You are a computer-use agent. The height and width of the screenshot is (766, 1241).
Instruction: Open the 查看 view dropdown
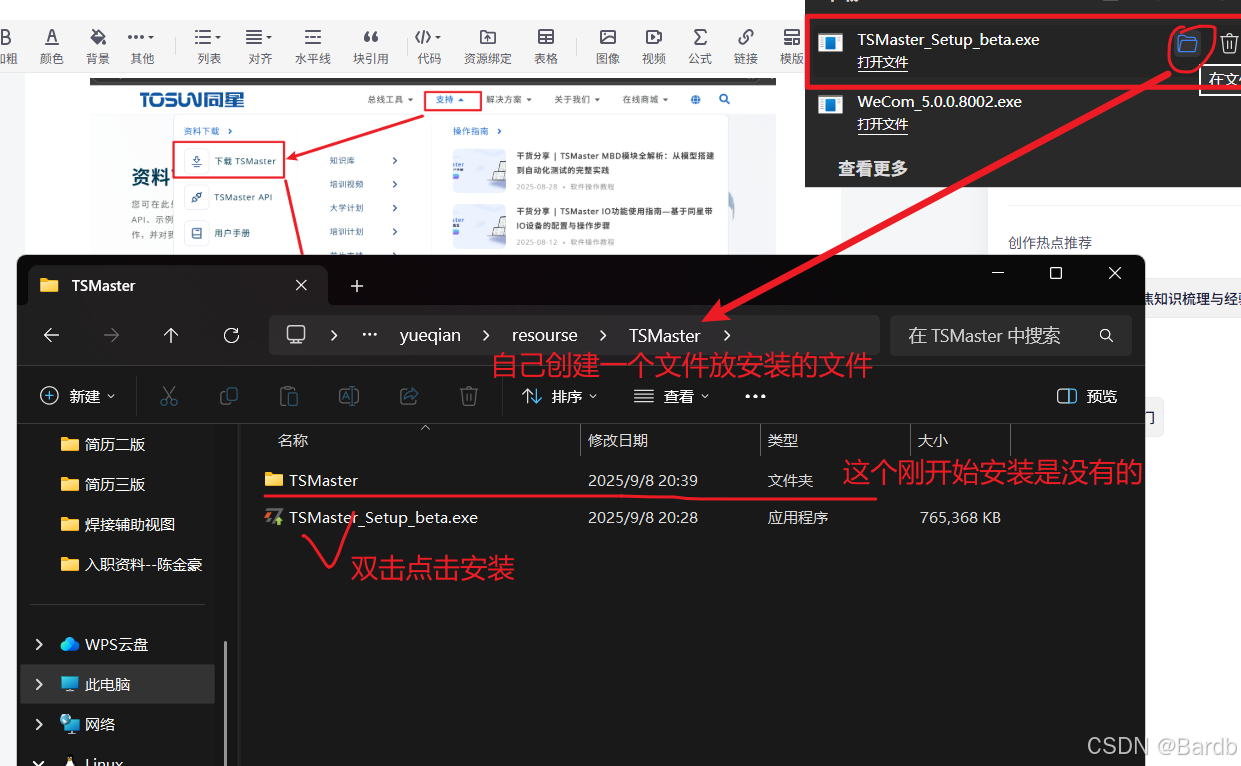(x=672, y=396)
